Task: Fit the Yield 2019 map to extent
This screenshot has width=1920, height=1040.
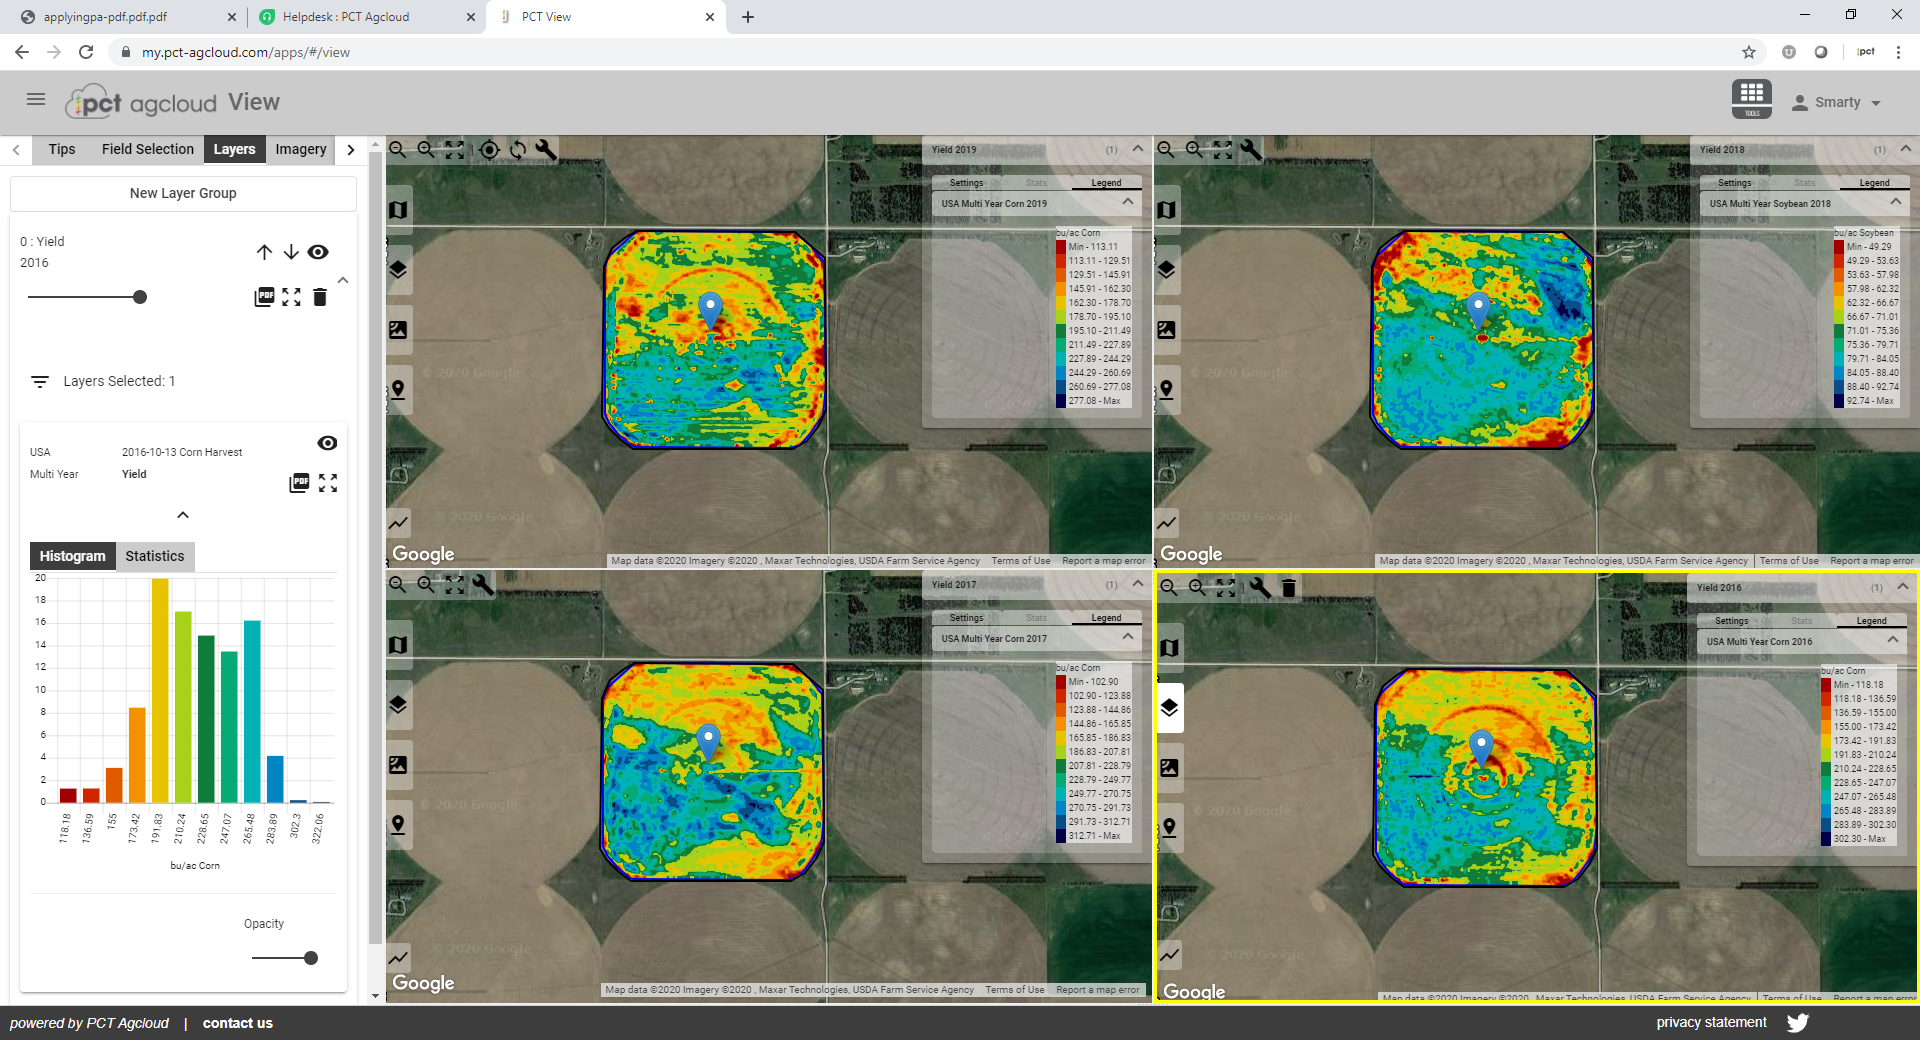Action: (455, 150)
